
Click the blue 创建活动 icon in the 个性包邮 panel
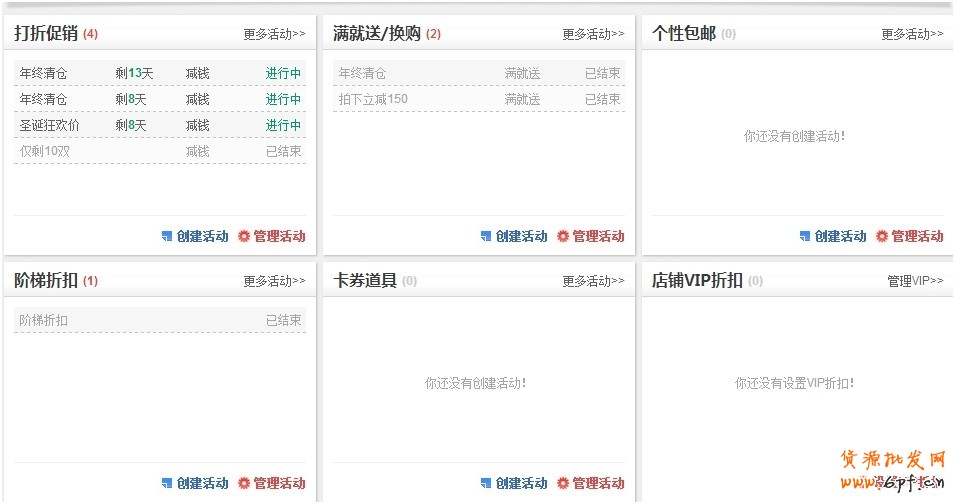pos(805,237)
